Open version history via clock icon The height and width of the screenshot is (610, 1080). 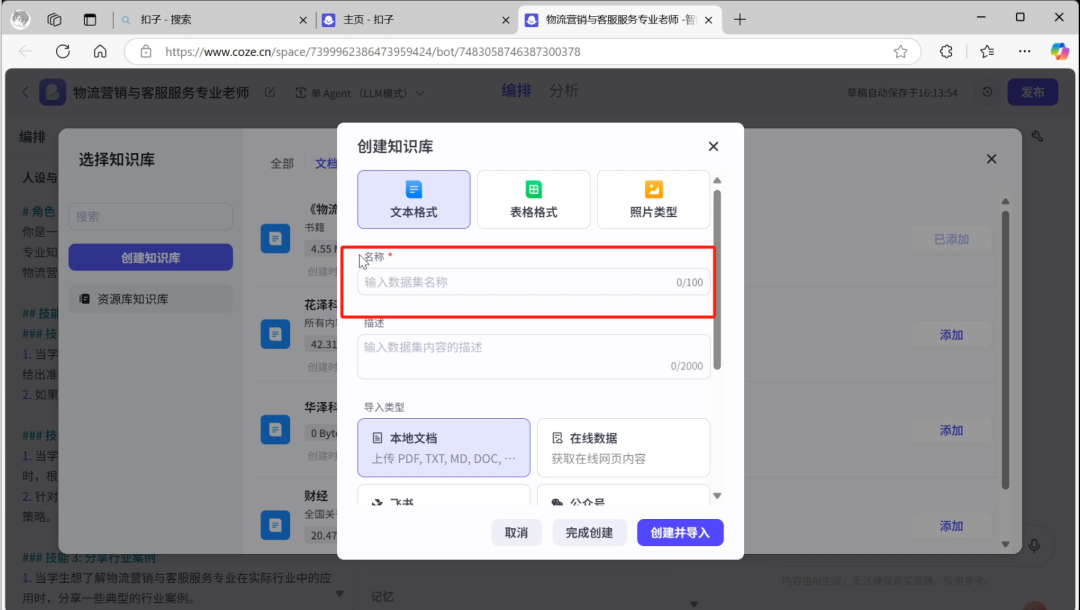[x=986, y=92]
